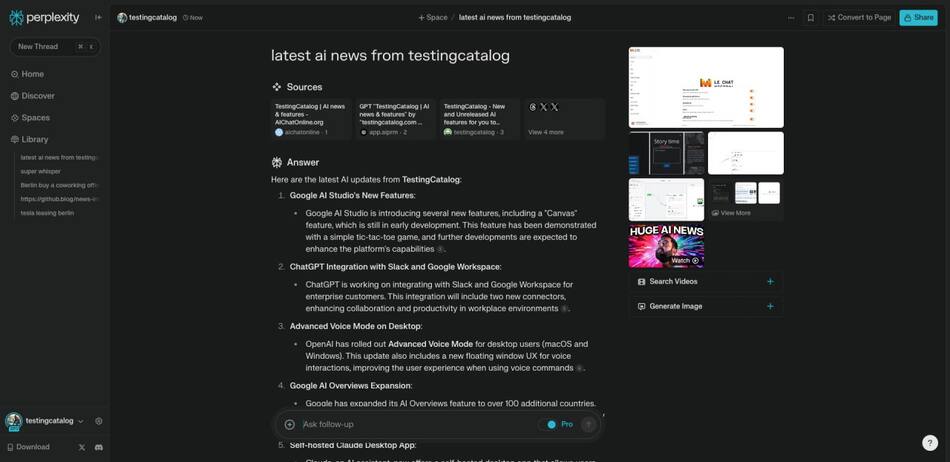Expand Search Videos with plus icon

coord(770,282)
